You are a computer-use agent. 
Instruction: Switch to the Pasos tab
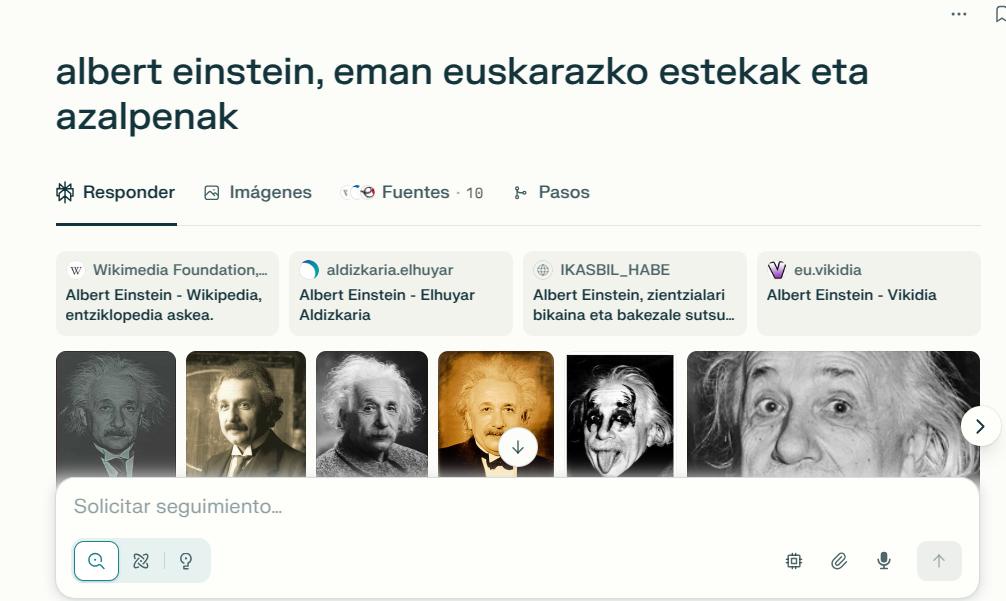pyautogui.click(x=552, y=192)
